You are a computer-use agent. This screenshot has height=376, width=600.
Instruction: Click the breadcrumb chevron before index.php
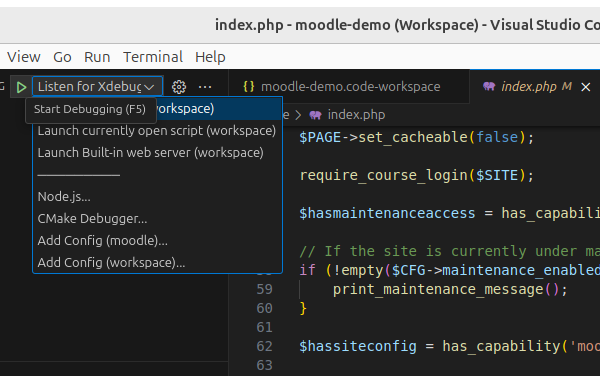click(x=298, y=115)
